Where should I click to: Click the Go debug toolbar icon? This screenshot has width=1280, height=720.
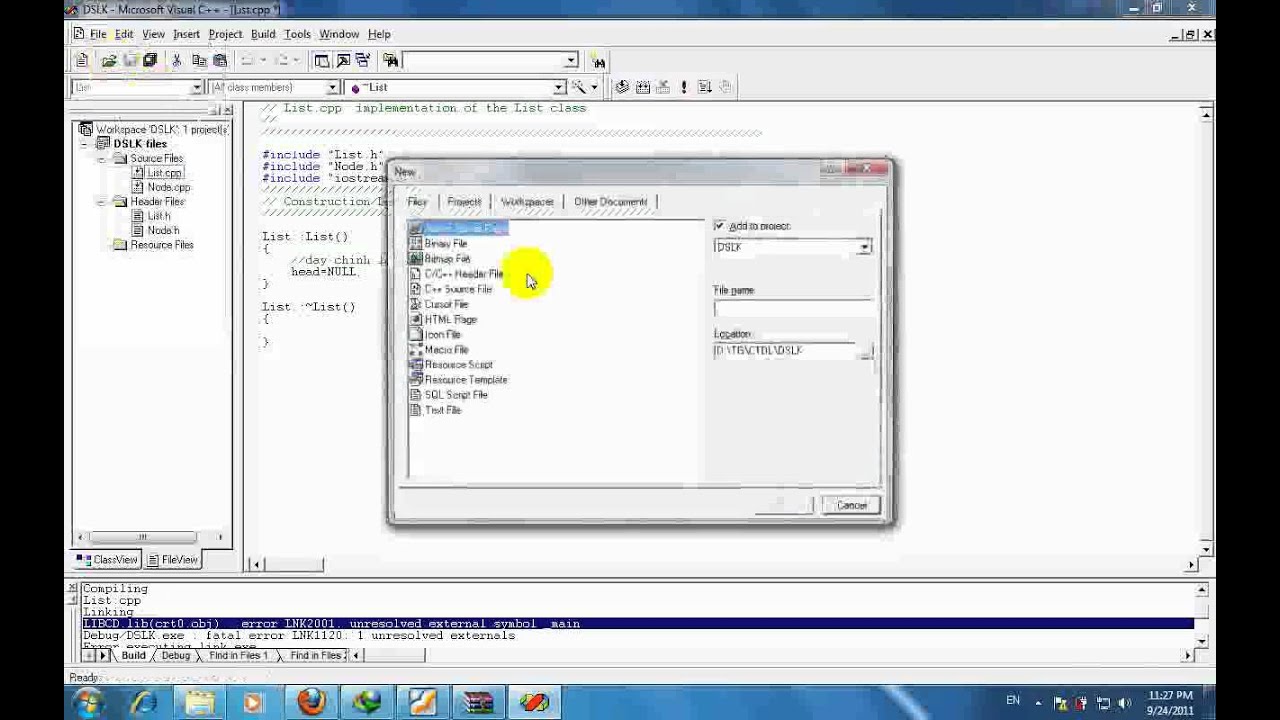(704, 87)
